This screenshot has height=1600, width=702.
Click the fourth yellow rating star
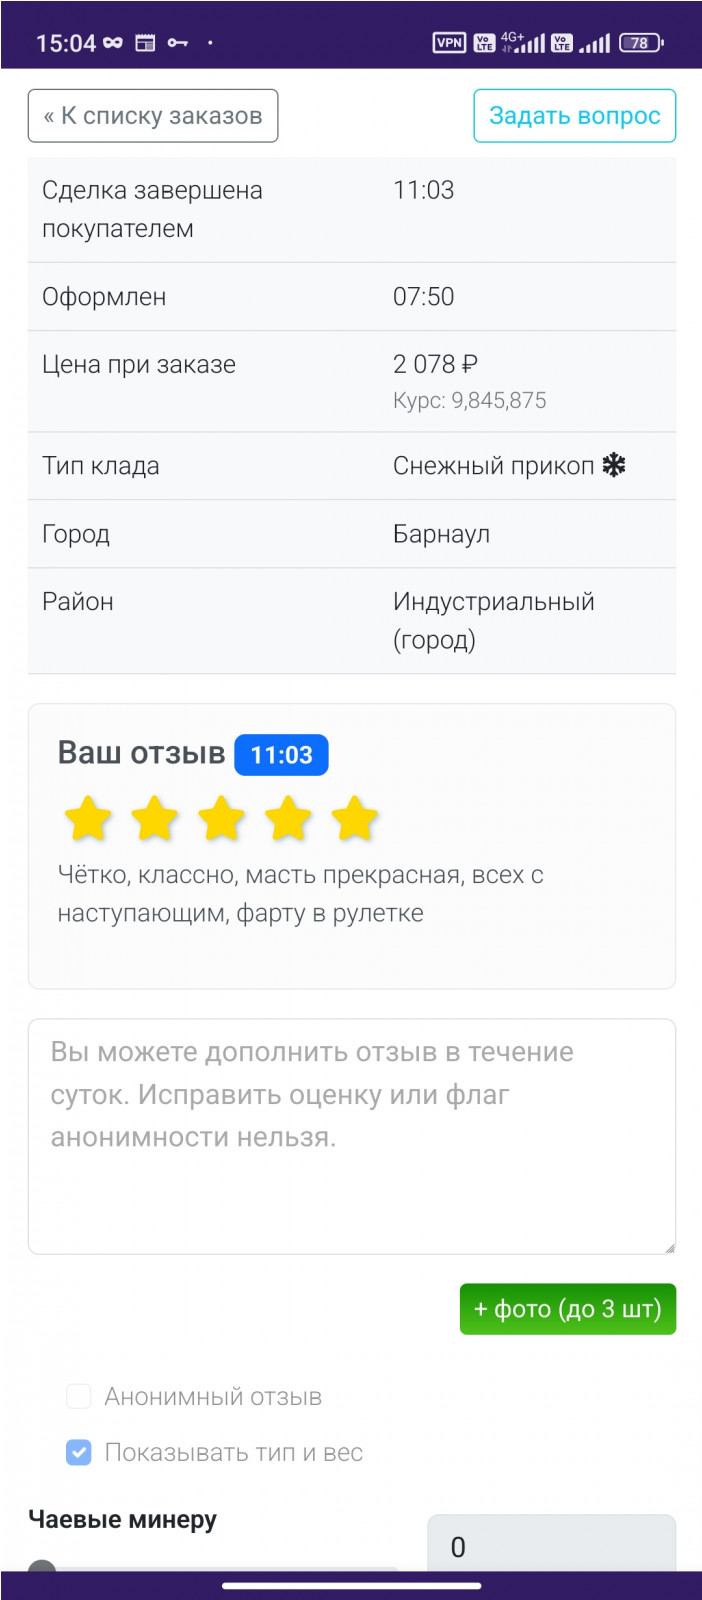(288, 819)
